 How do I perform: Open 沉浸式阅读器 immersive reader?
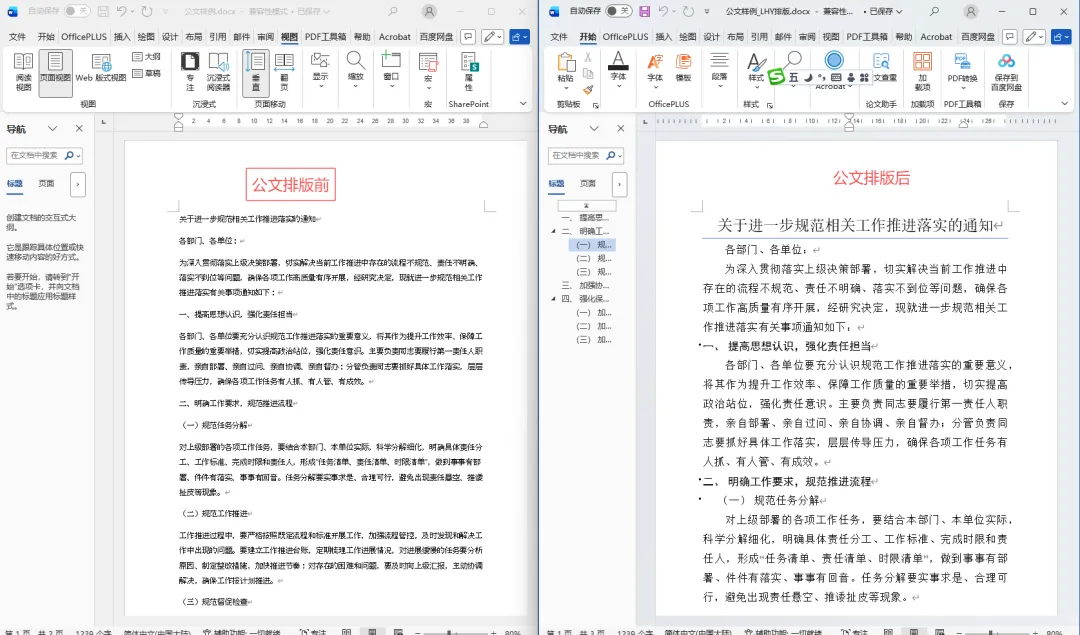pos(218,72)
